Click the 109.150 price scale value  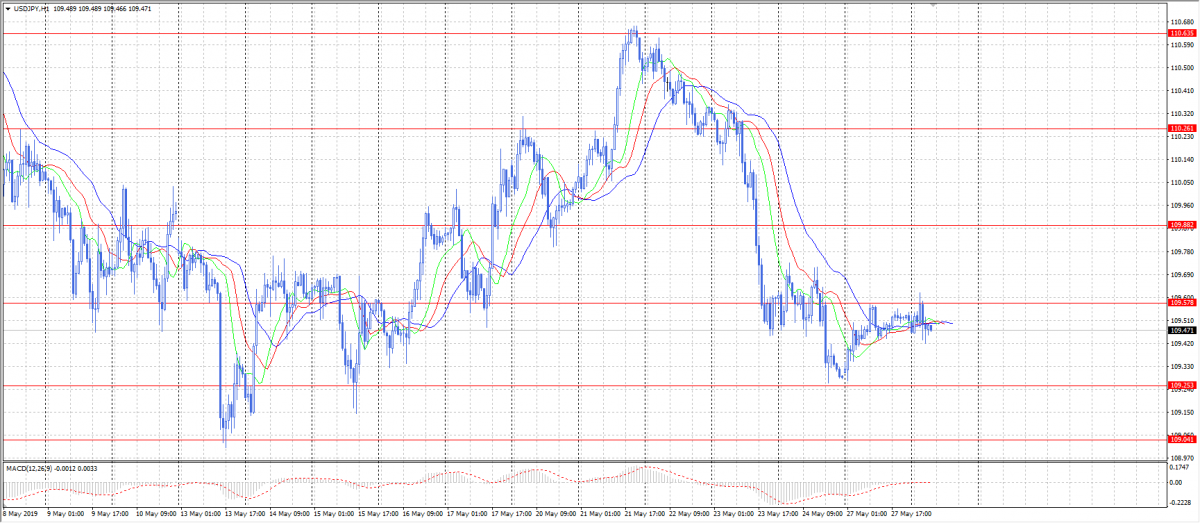point(1183,412)
